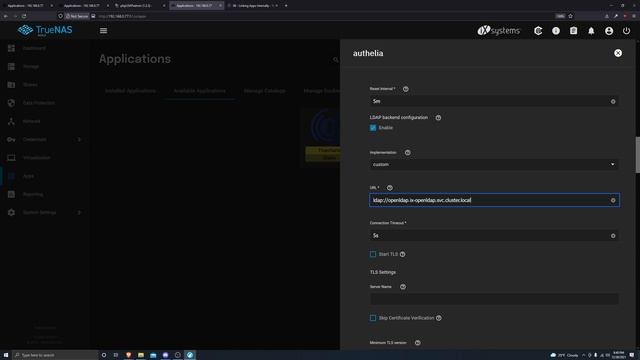Screen dimensions: 640x360
Task: Open the Windows notification center
Action: 632,355
